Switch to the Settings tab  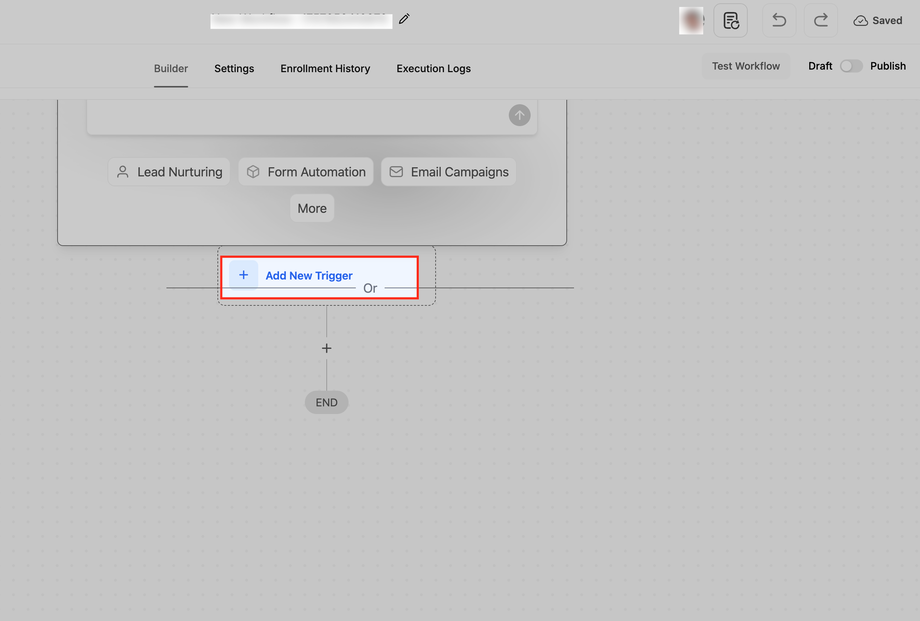pos(234,69)
